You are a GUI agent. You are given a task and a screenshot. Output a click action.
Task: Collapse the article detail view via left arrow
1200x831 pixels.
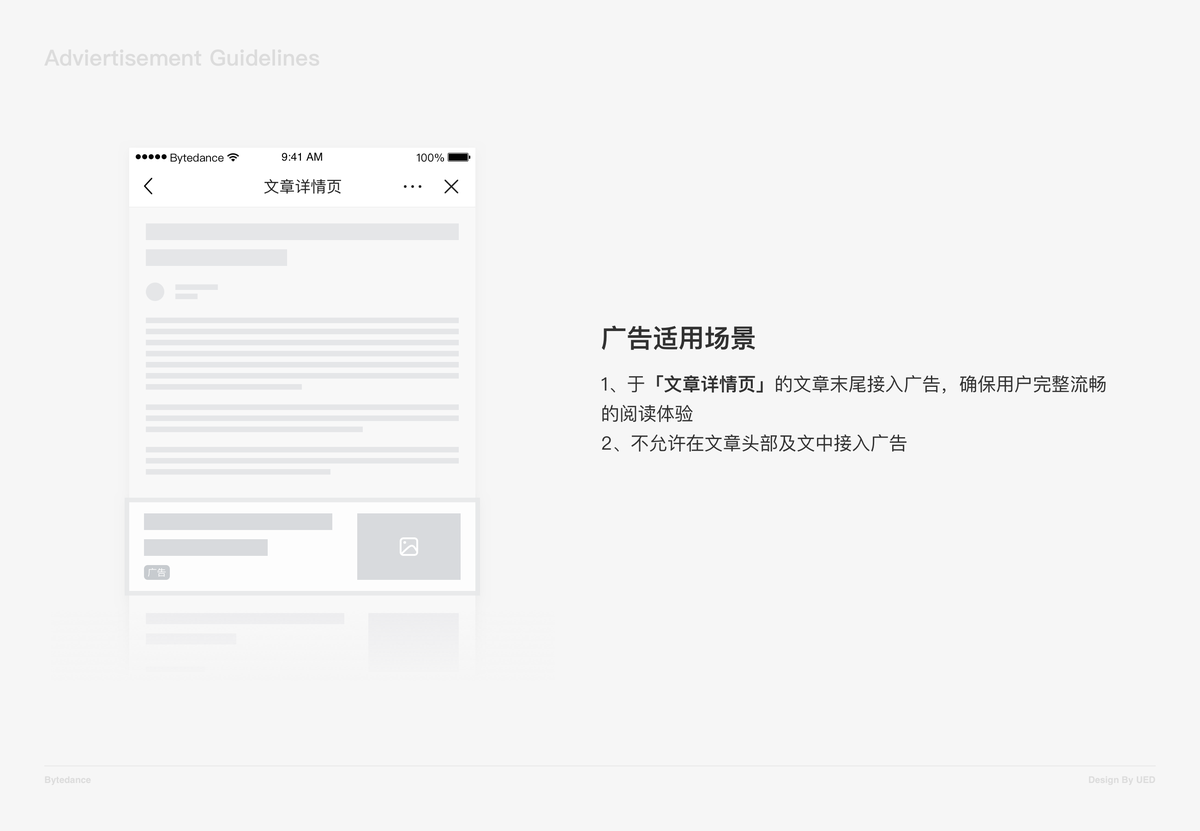[148, 186]
